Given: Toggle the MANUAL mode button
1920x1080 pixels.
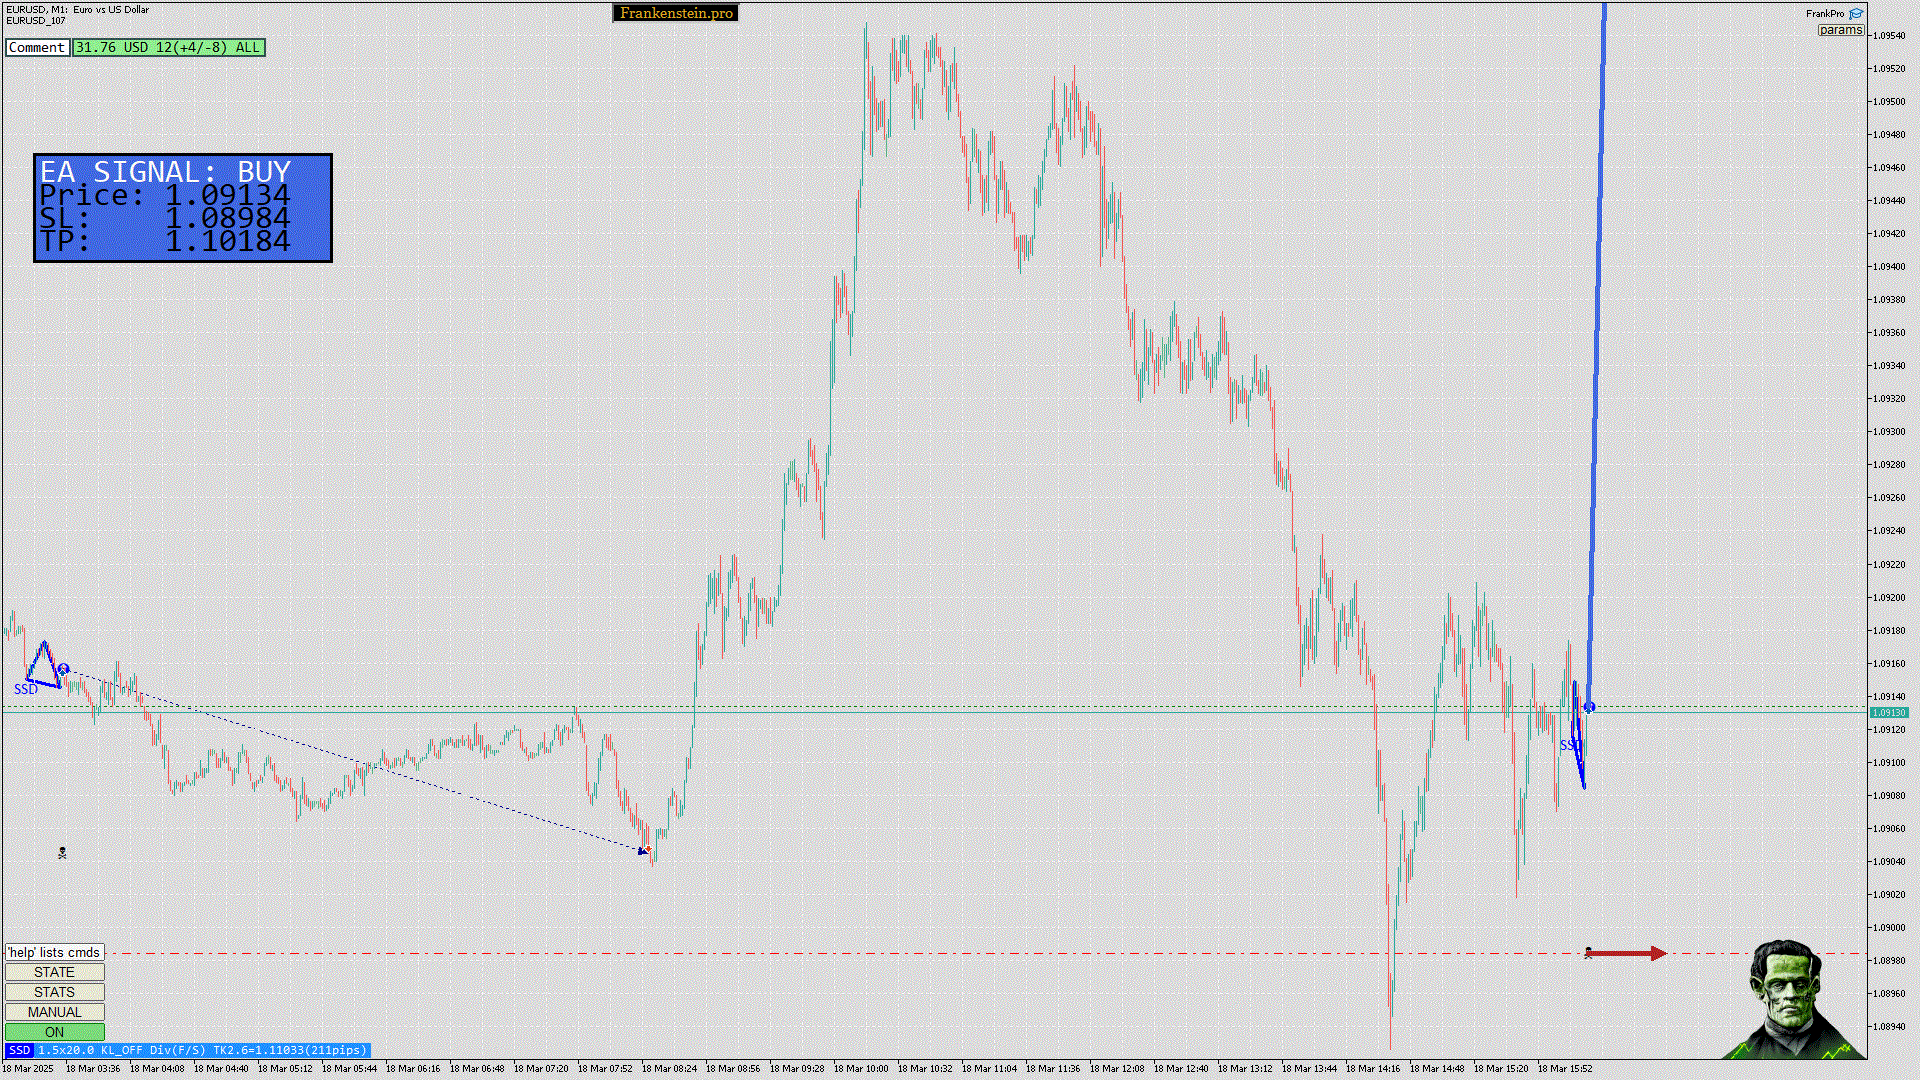Looking at the screenshot, I should 54,1012.
